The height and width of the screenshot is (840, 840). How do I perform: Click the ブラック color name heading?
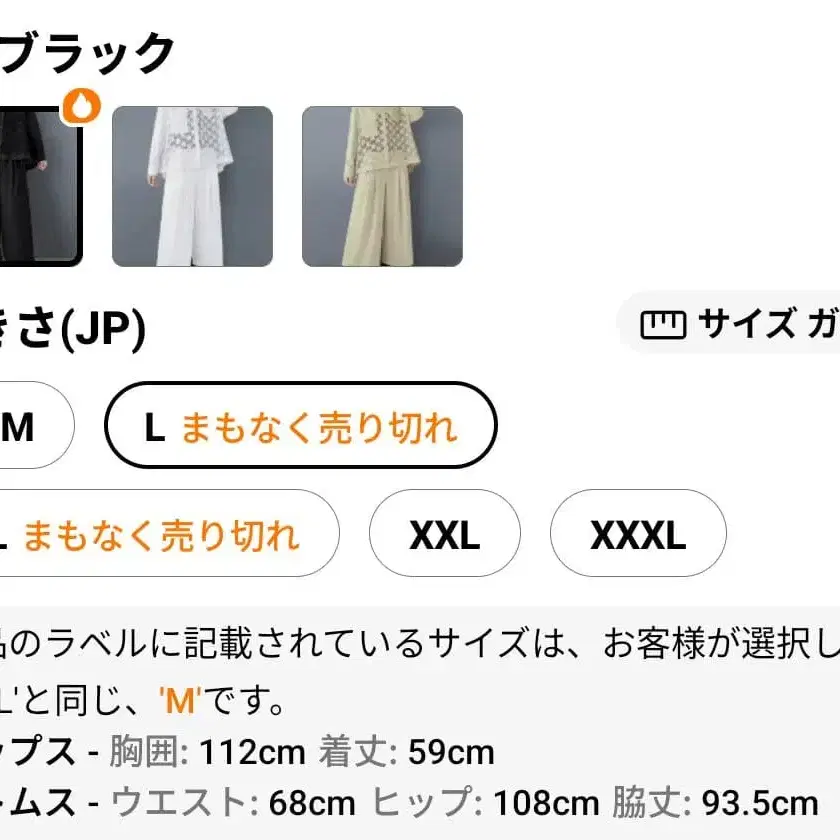click(87, 54)
